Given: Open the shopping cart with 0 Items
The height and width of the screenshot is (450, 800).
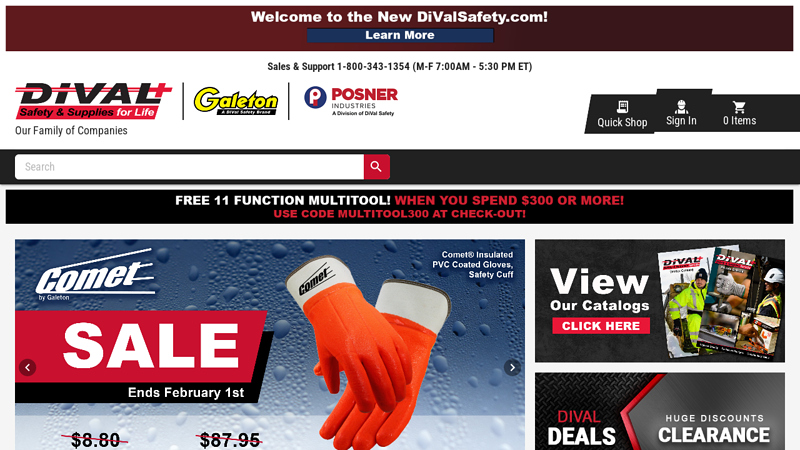Looking at the screenshot, I should click(x=739, y=113).
